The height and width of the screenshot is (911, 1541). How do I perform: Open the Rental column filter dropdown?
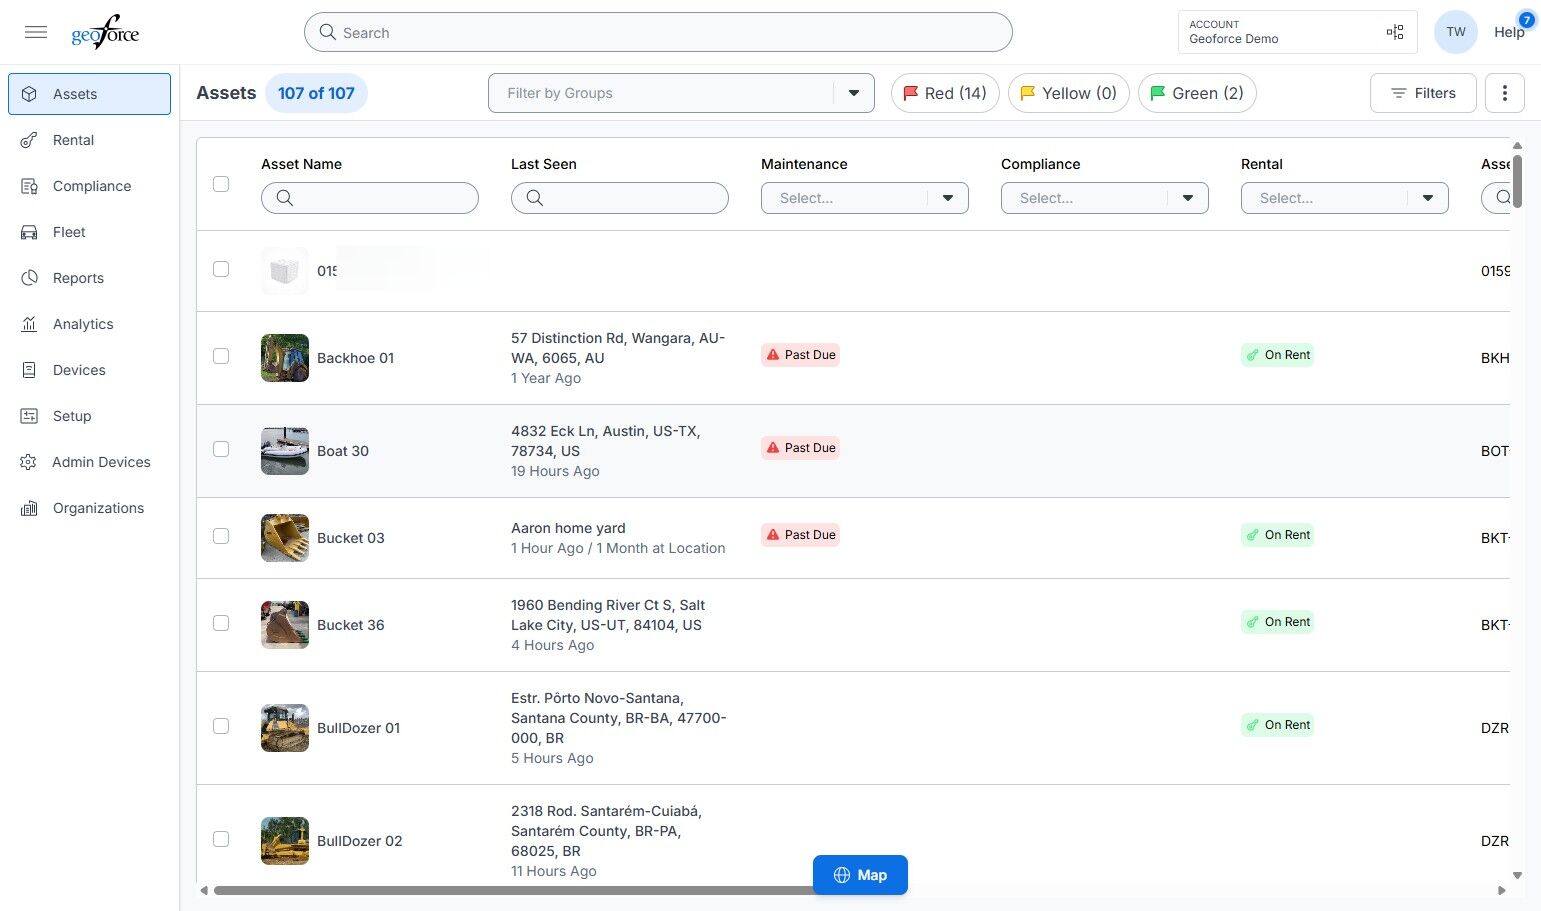tap(1345, 198)
